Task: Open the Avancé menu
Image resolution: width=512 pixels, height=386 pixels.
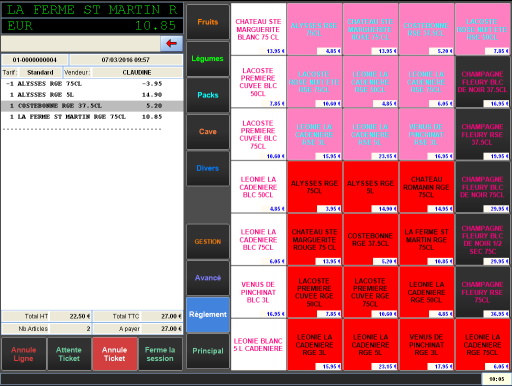Action: pyautogui.click(x=208, y=278)
